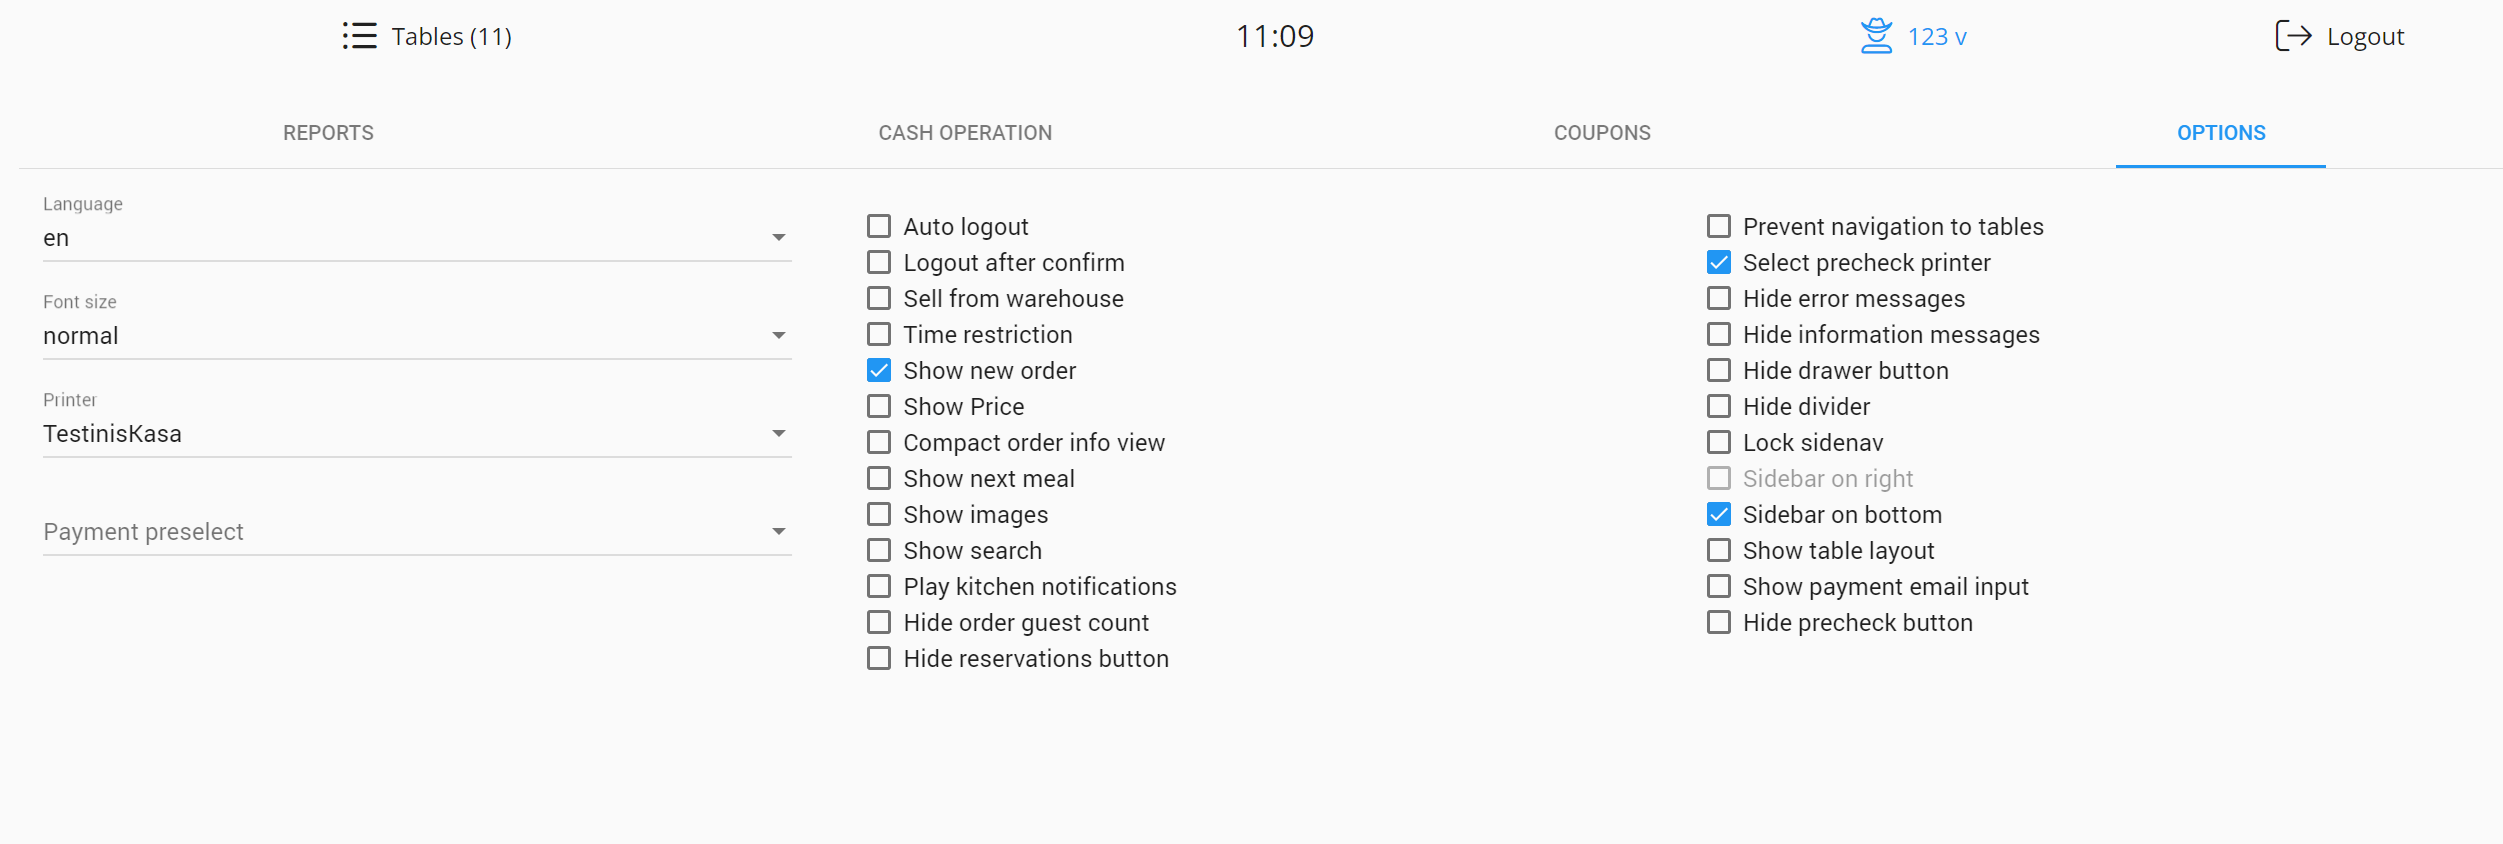2503x844 pixels.
Task: Click the 11:09 clock display
Action: coord(1275,37)
